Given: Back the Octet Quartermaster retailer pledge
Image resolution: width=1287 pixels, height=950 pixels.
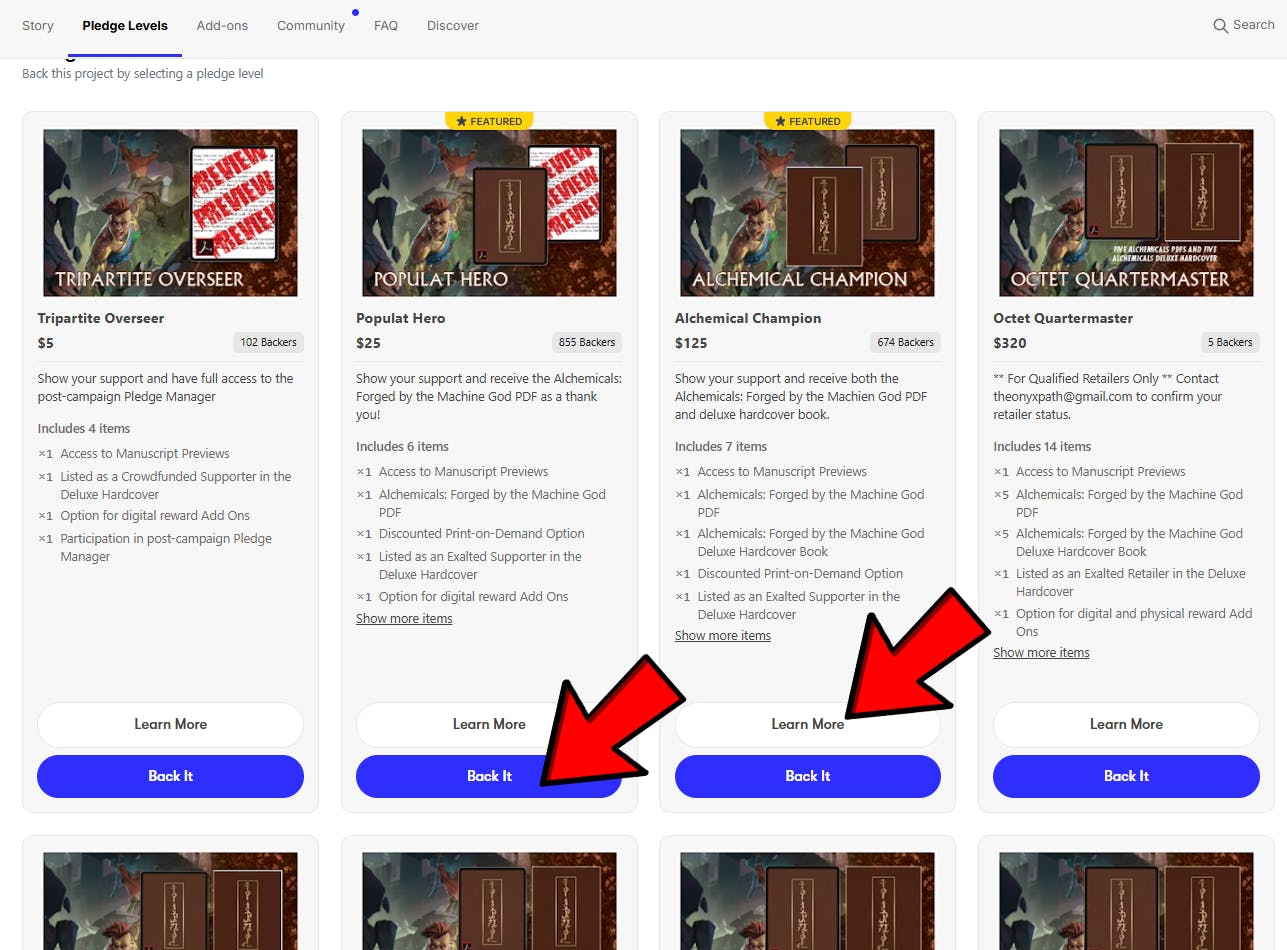Looking at the screenshot, I should [x=1126, y=776].
